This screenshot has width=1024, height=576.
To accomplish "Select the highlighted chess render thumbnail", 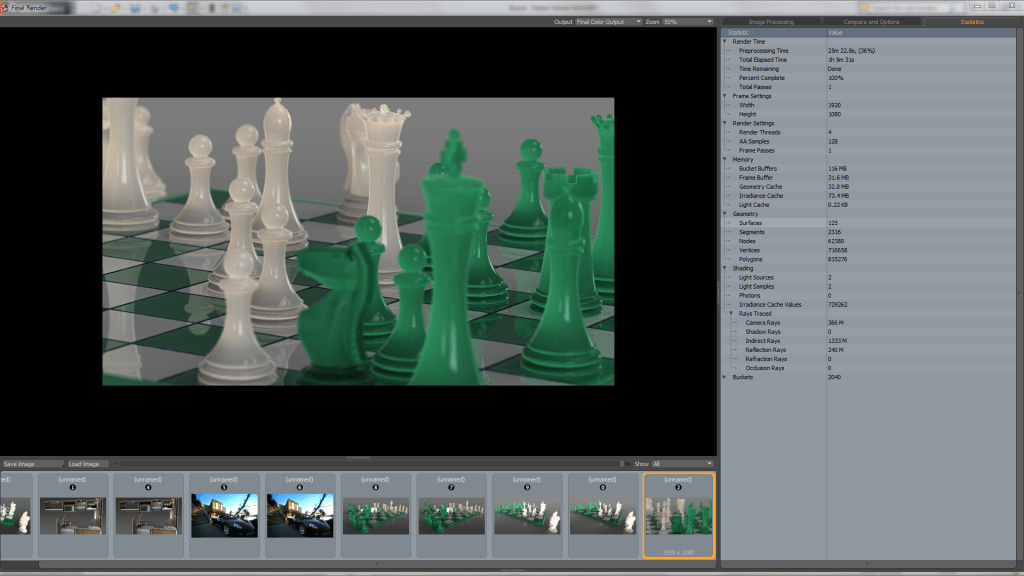I will click(680, 513).
